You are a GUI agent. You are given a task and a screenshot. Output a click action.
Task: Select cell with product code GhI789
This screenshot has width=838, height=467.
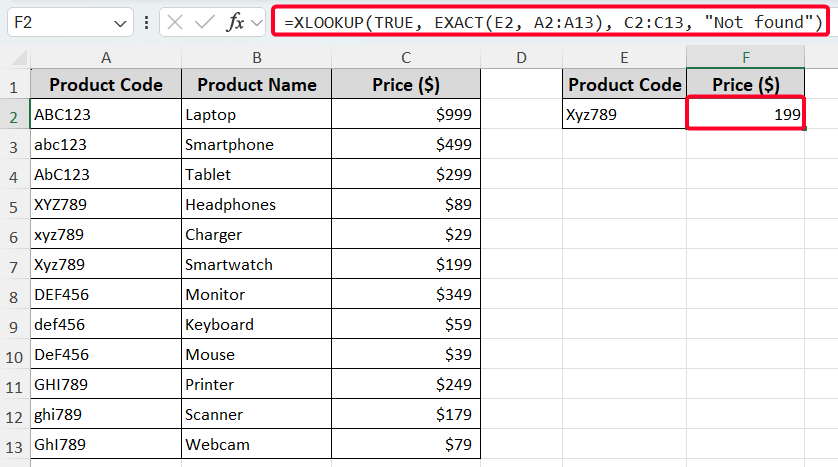point(106,444)
